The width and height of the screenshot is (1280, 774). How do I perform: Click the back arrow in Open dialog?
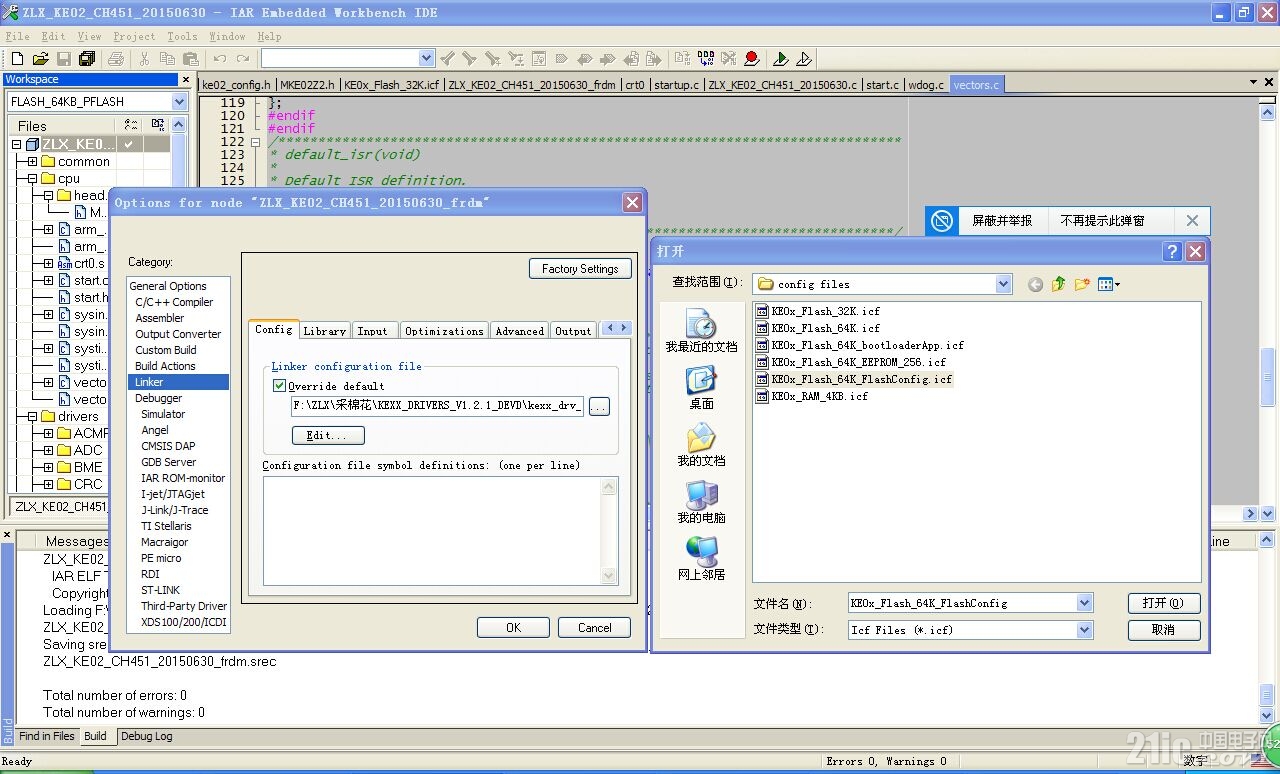pyautogui.click(x=1036, y=284)
